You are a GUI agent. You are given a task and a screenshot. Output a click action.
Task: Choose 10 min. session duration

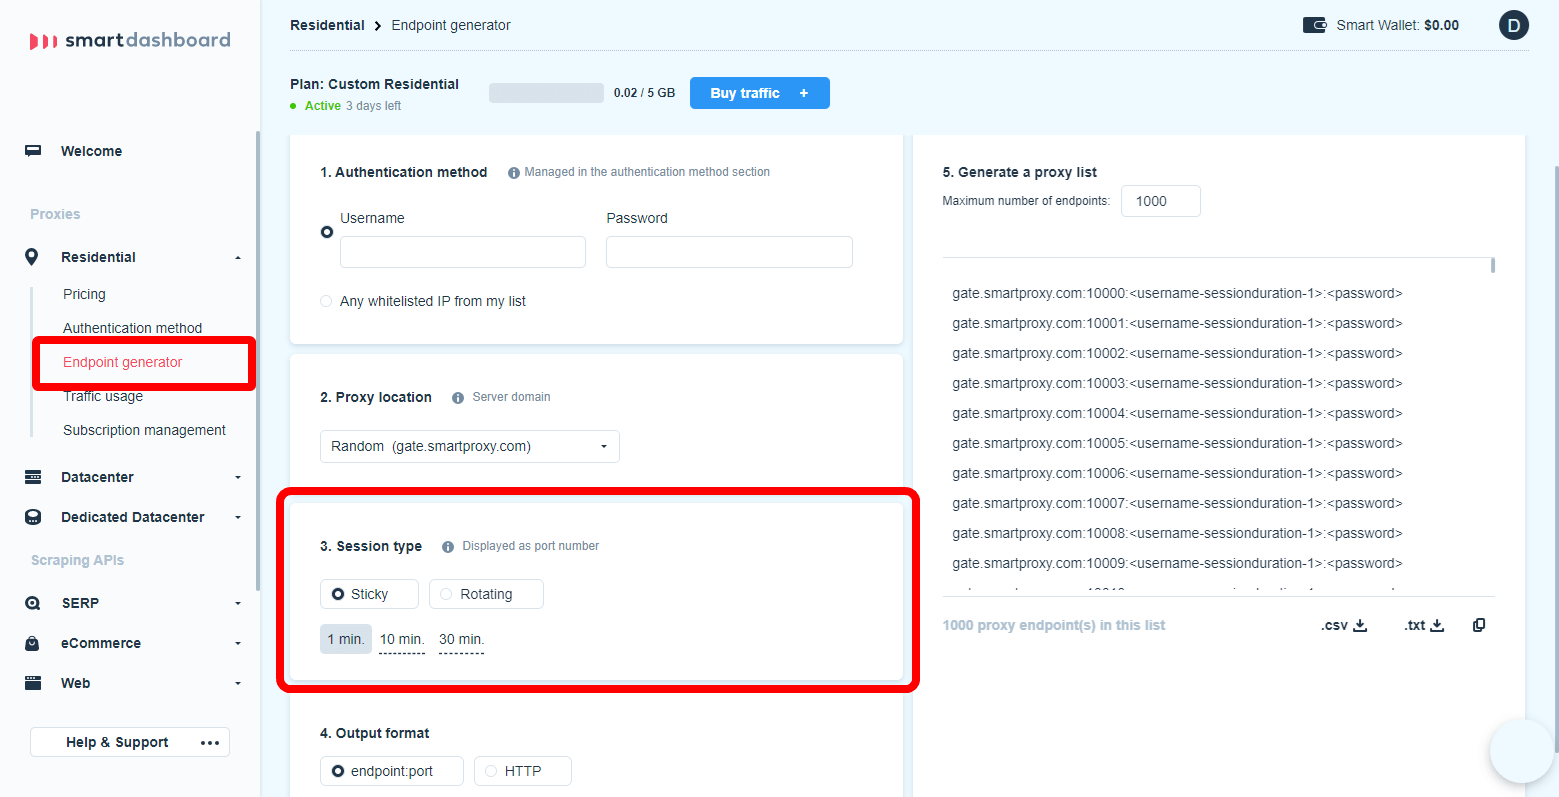(x=402, y=639)
